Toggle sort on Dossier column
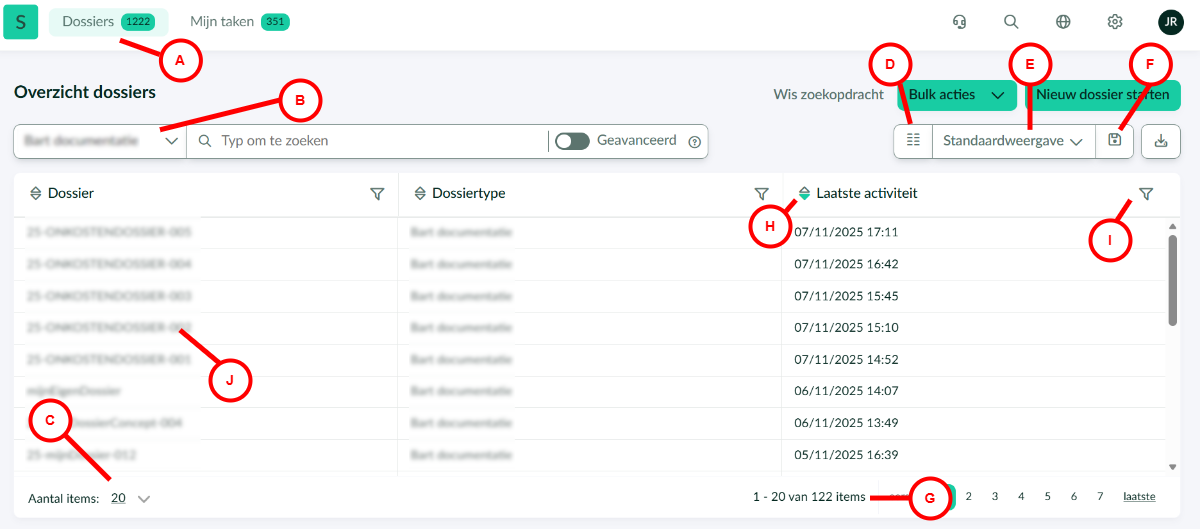Image resolution: width=1201 pixels, height=530 pixels. point(35,194)
